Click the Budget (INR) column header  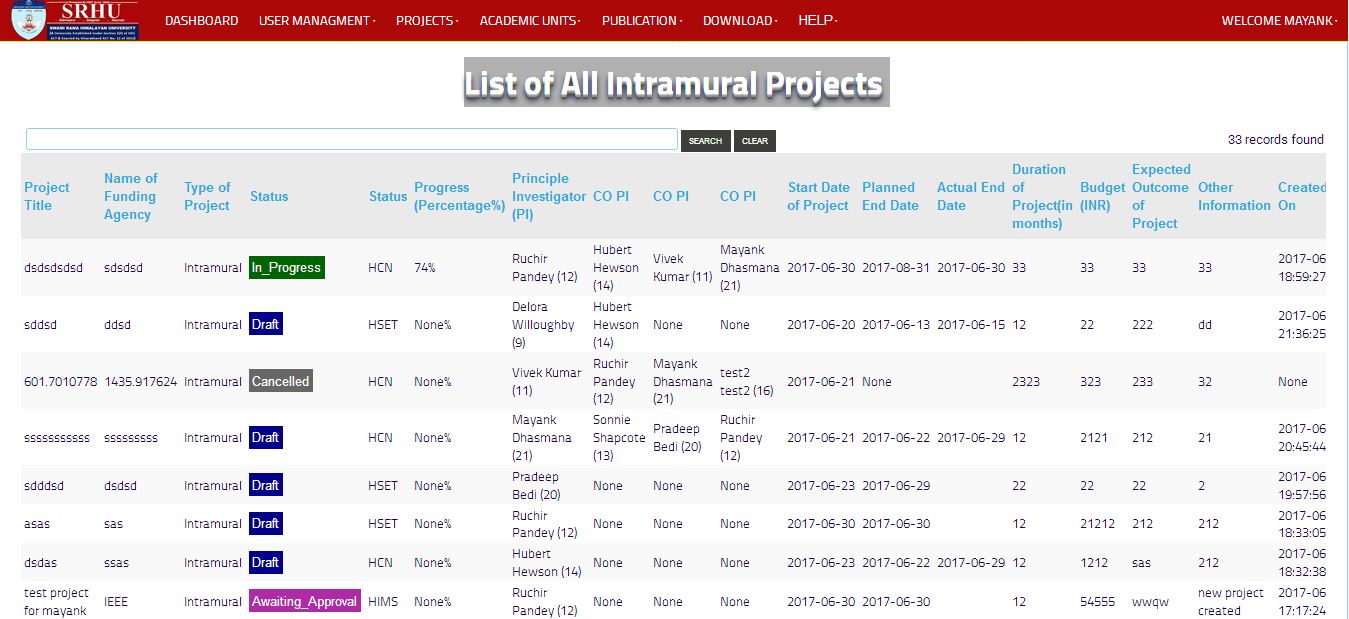click(x=1102, y=196)
